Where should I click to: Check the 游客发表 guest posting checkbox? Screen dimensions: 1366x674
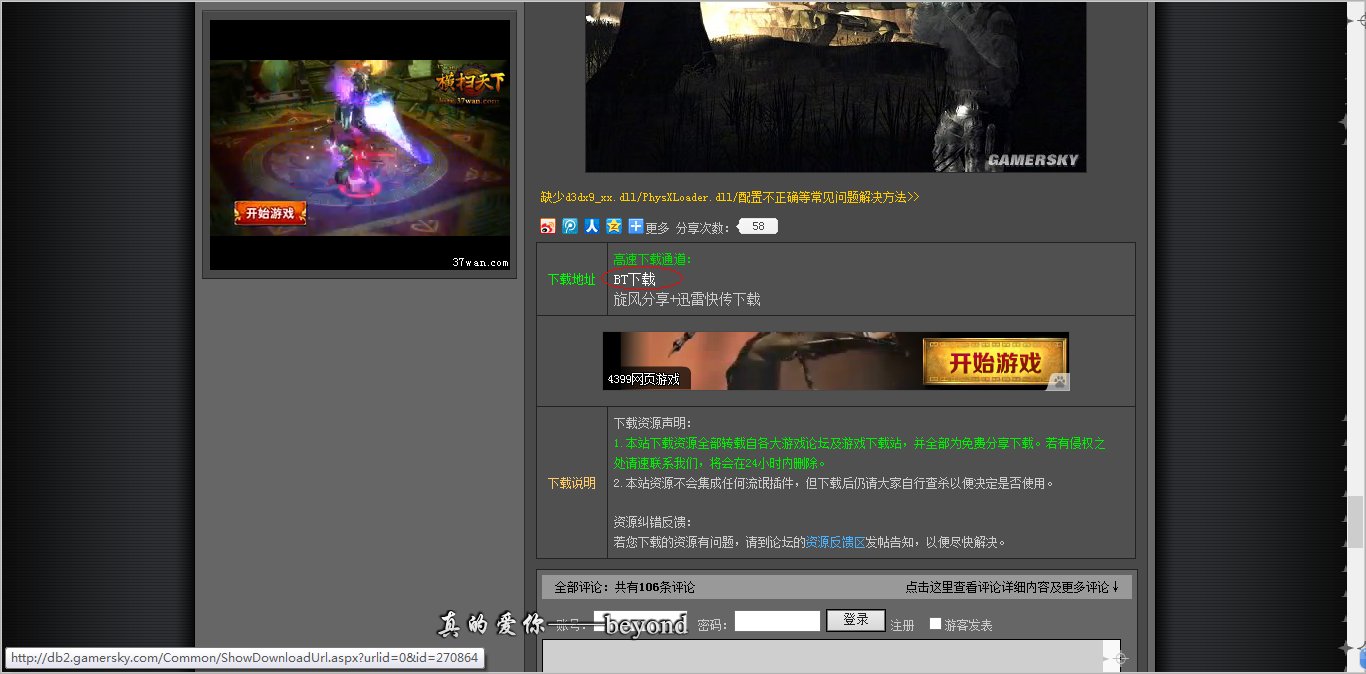[x=935, y=624]
